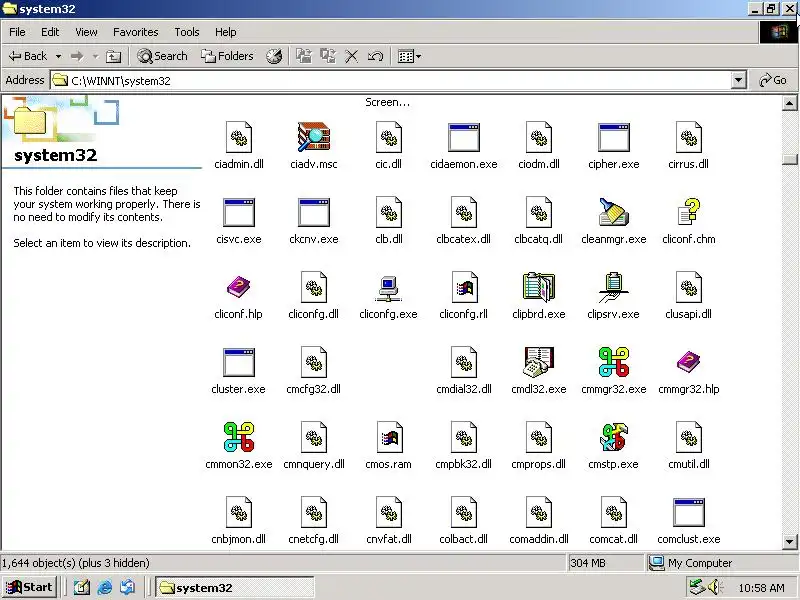The image size is (800, 600).
Task: Click the Undo toolbar icon
Action: [x=375, y=56]
